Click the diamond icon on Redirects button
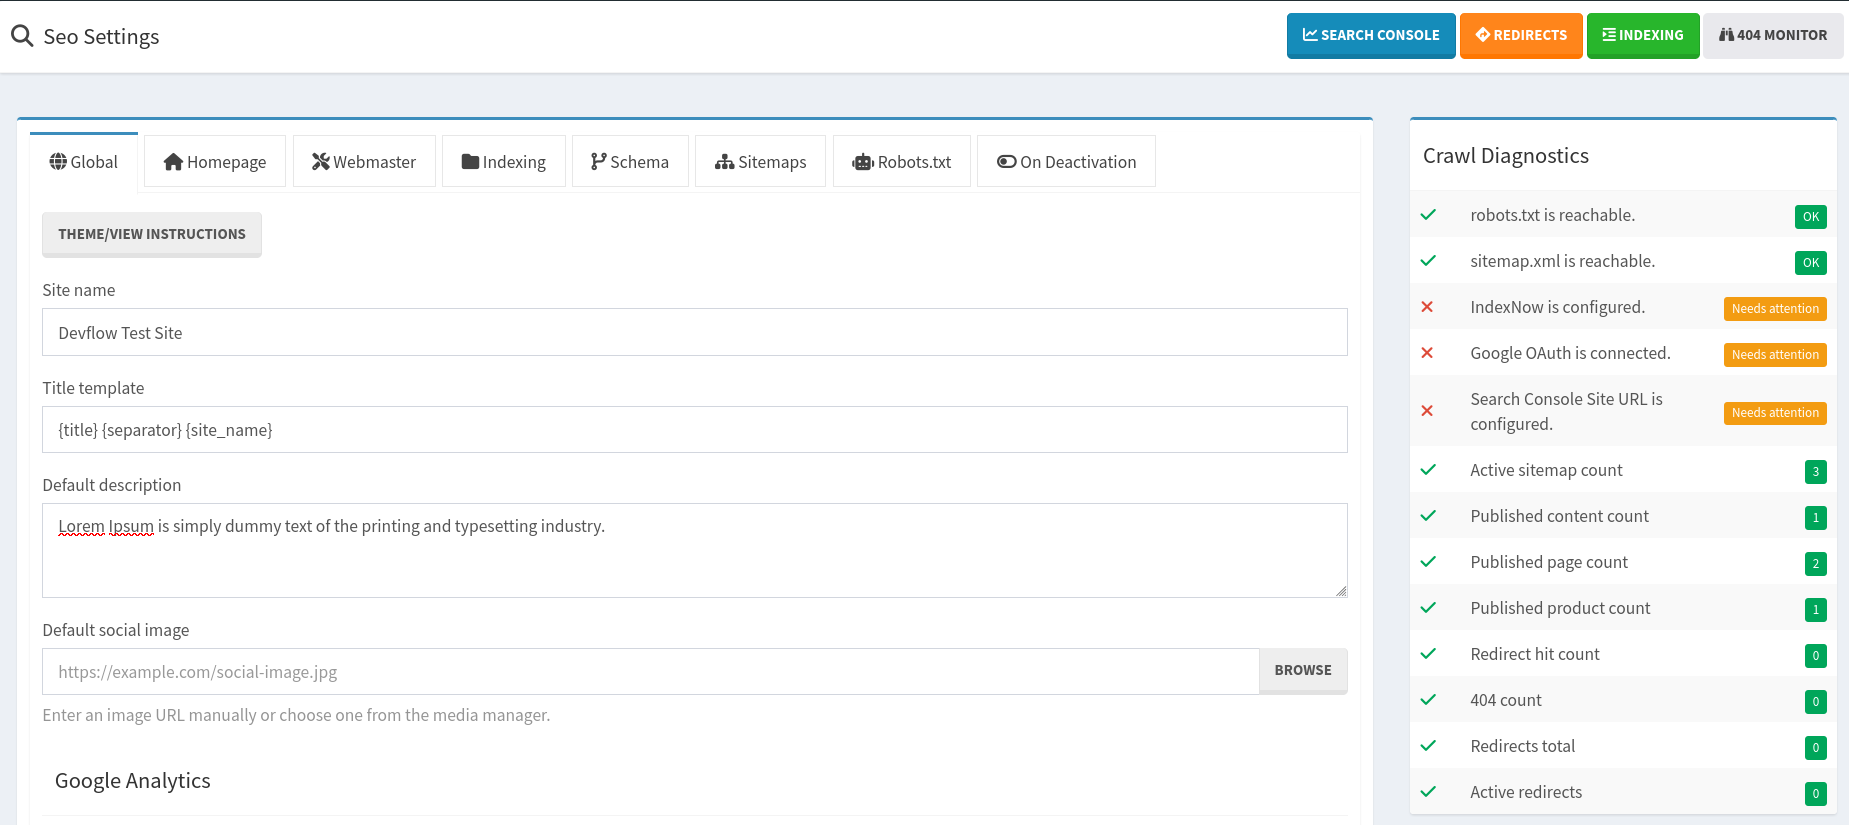Viewport: 1849px width, 825px height. pos(1483,35)
